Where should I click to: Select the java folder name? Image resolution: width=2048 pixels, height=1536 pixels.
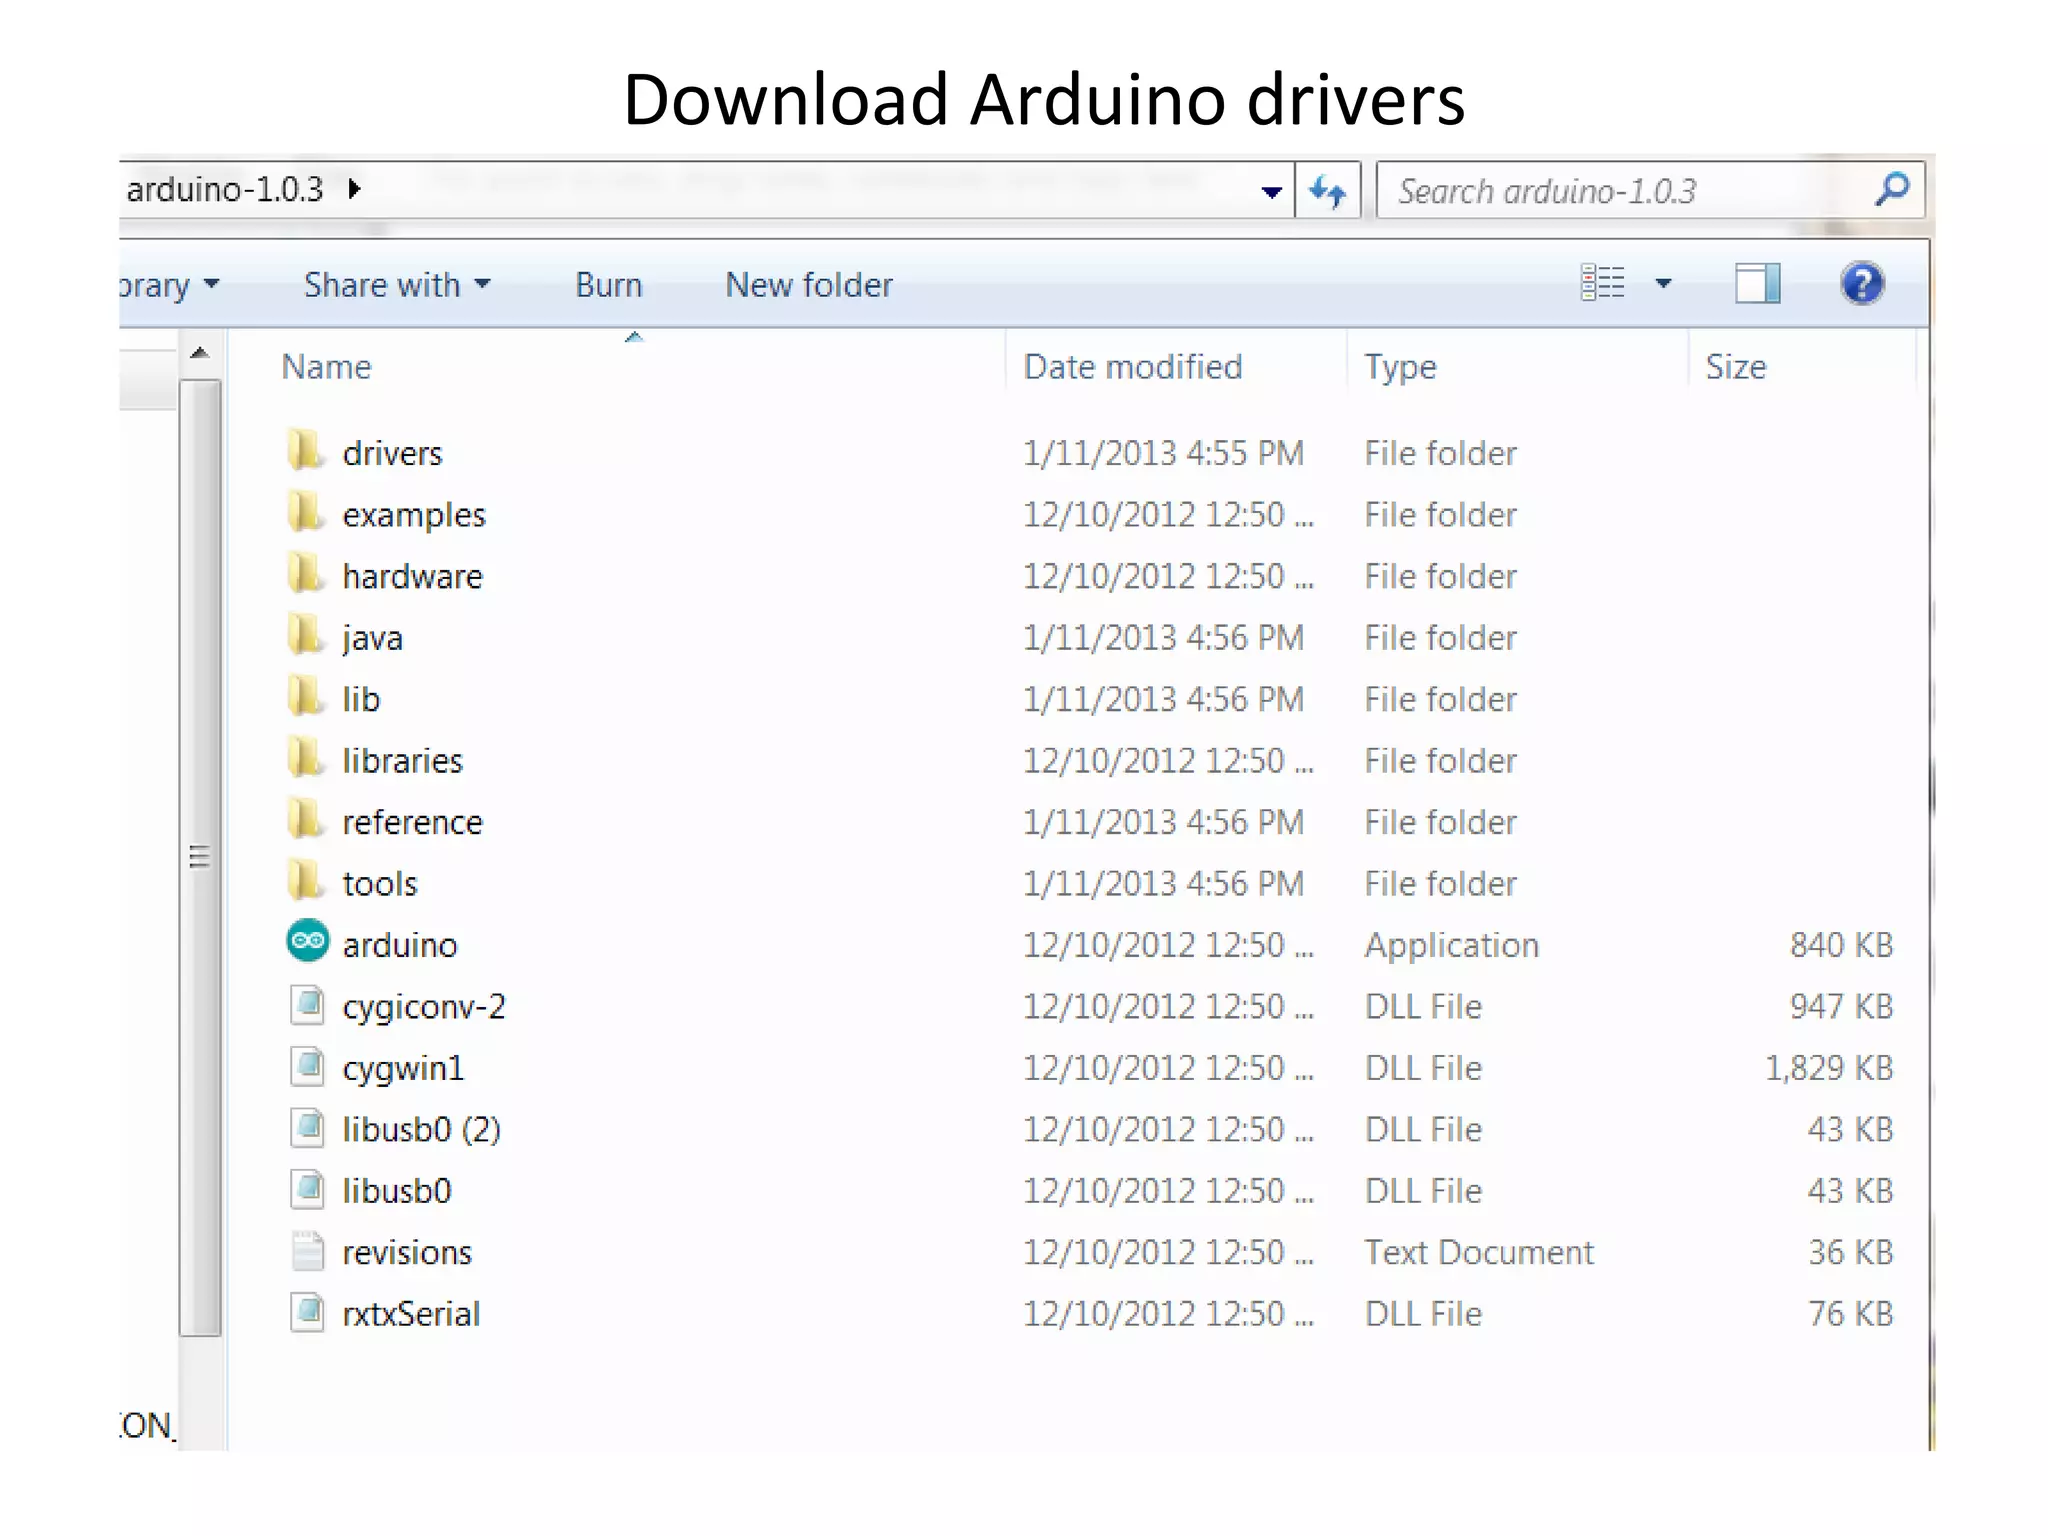tap(372, 638)
